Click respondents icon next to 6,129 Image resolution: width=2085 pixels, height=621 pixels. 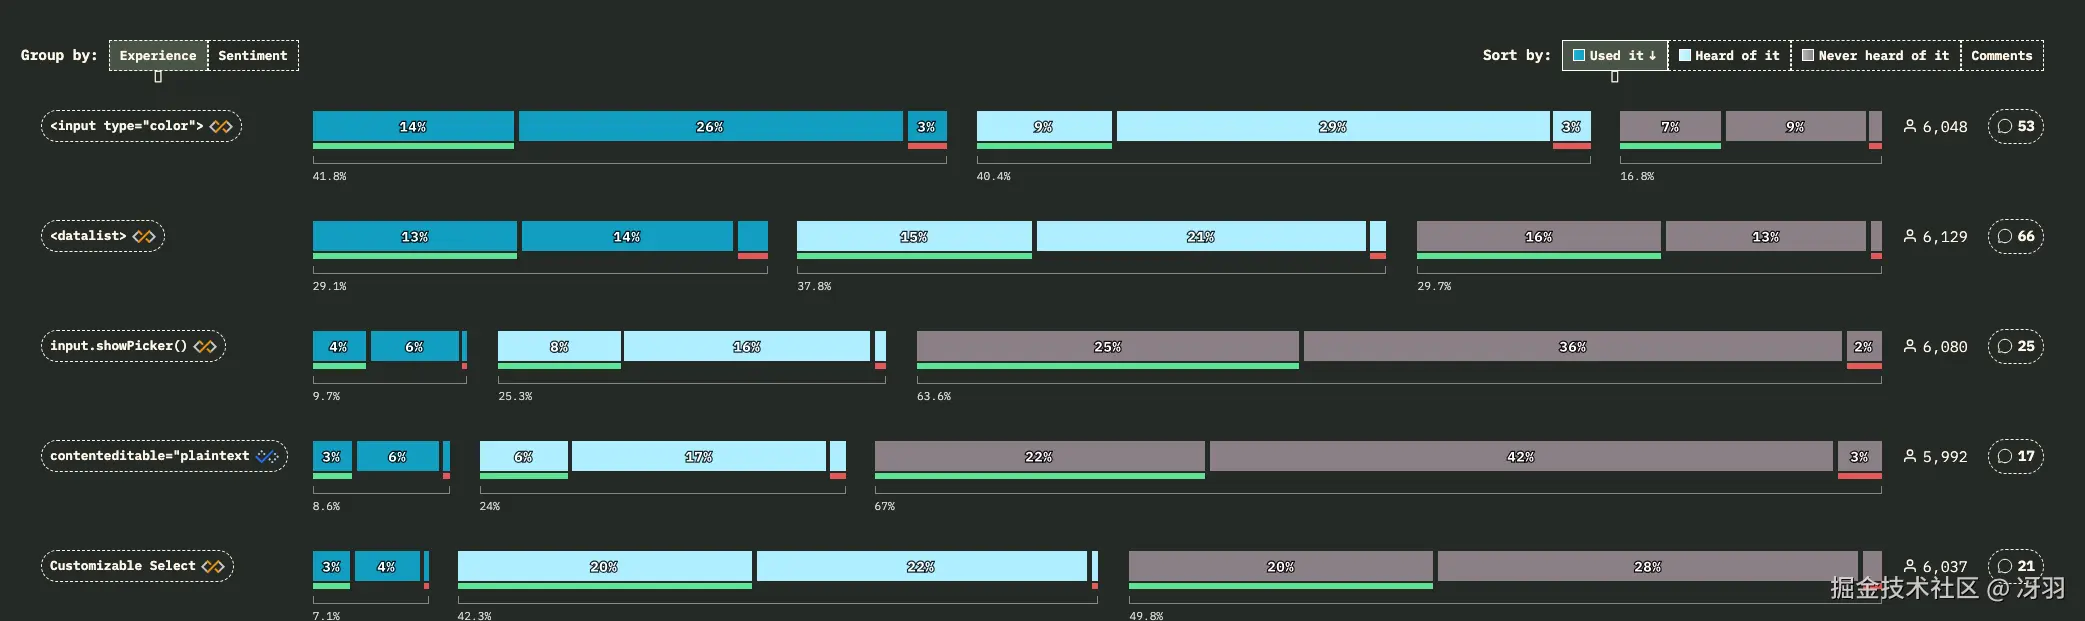1910,236
